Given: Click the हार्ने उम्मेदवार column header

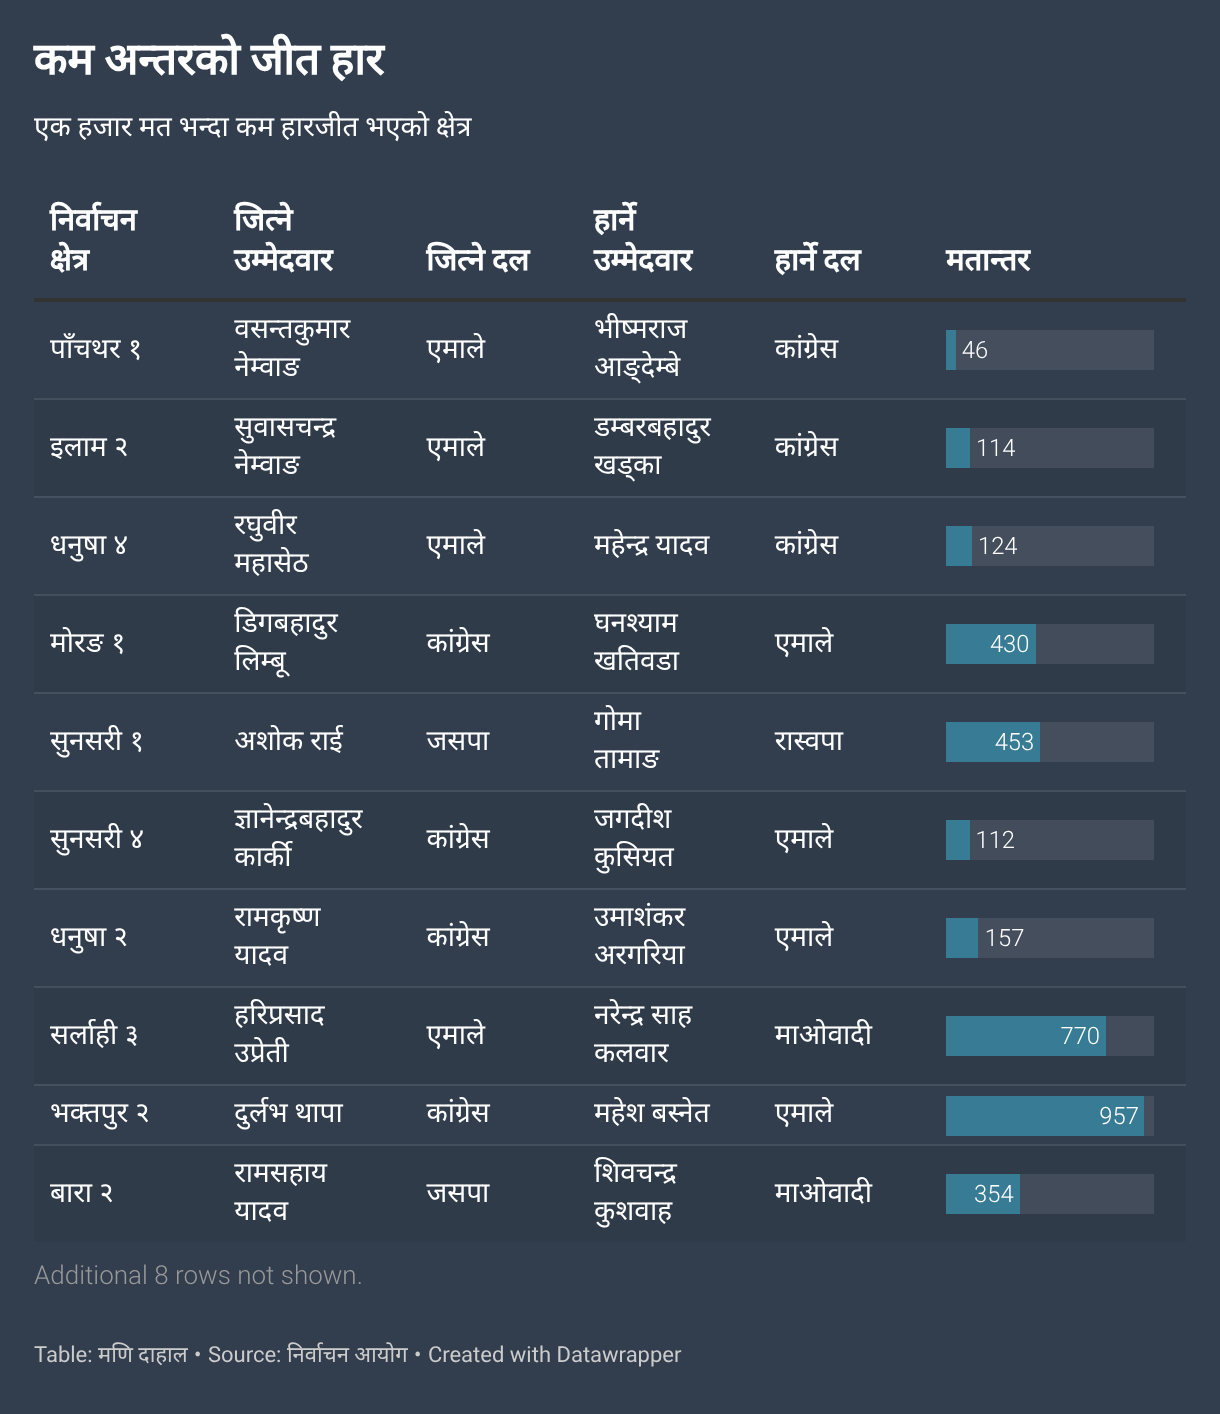Looking at the screenshot, I should (643, 240).
